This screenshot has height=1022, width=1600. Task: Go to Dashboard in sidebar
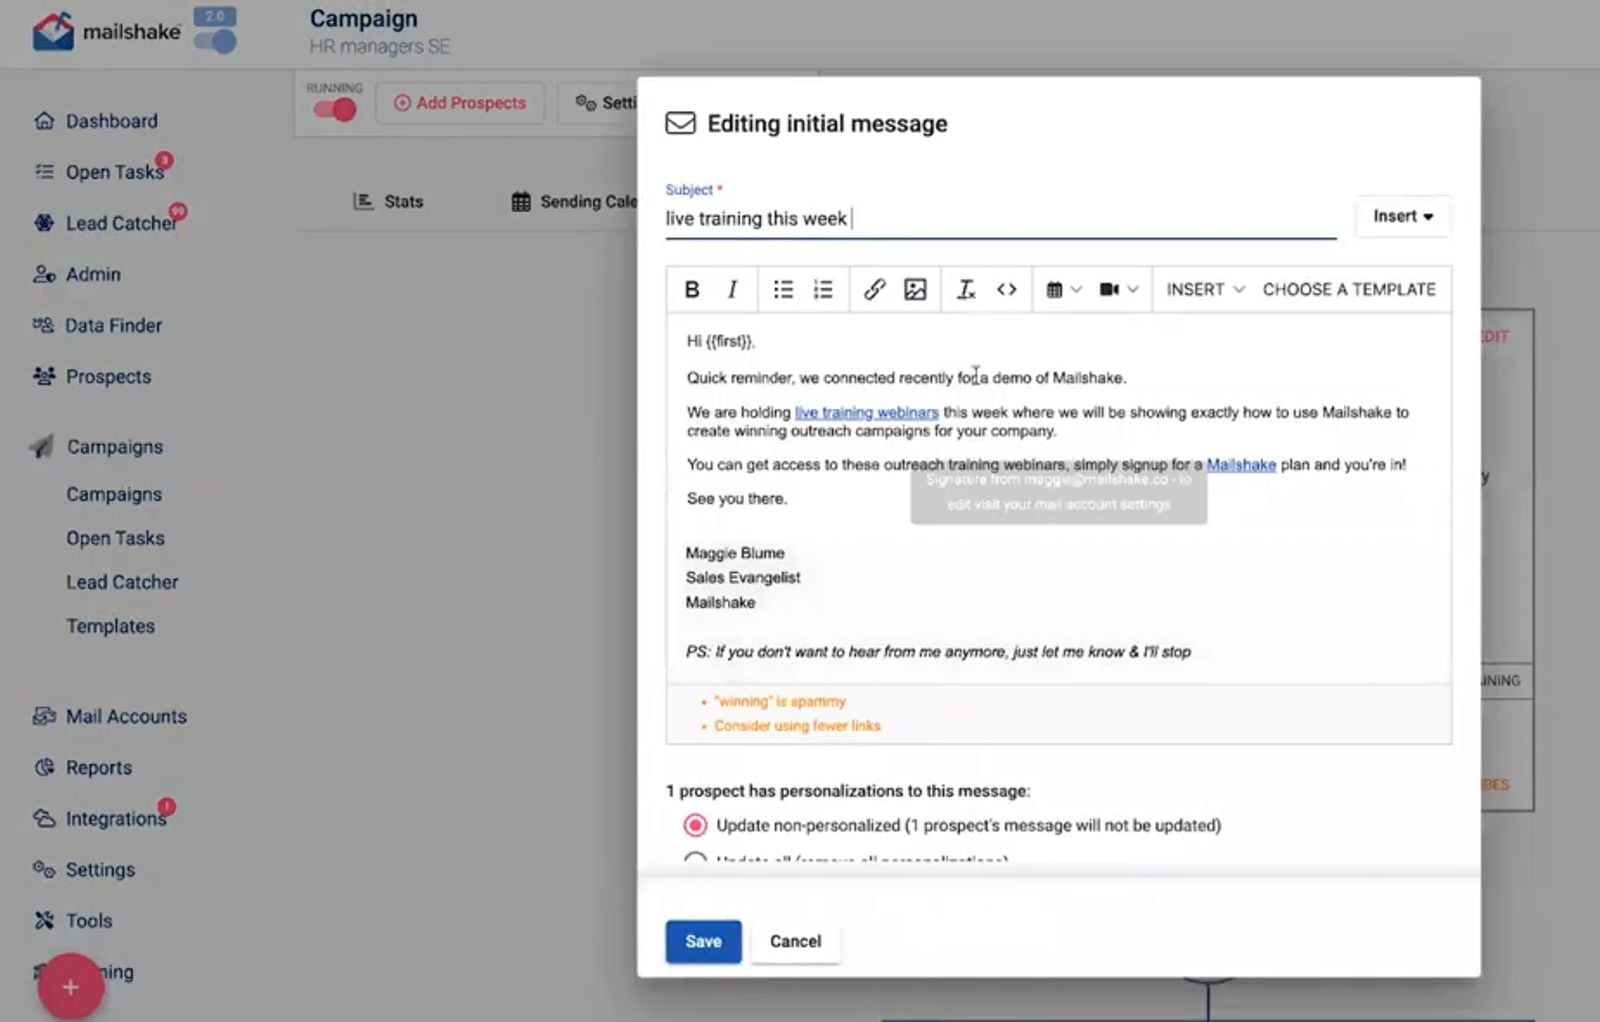coord(111,121)
